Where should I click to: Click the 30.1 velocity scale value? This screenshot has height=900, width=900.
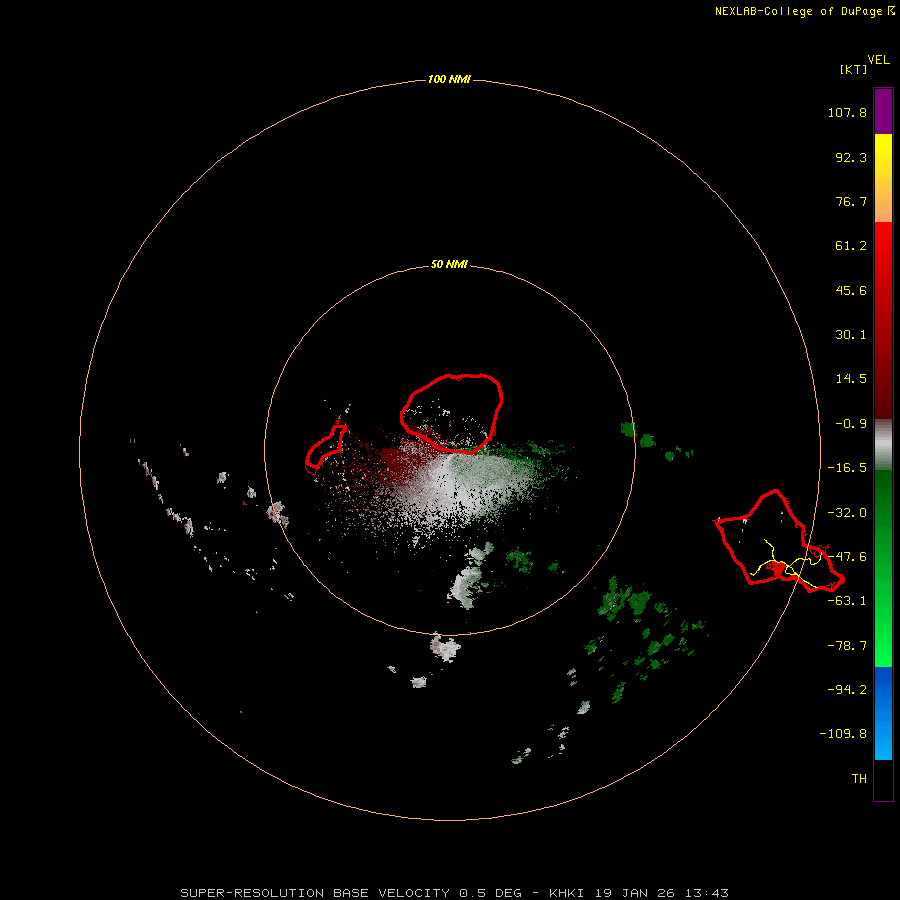tap(851, 335)
